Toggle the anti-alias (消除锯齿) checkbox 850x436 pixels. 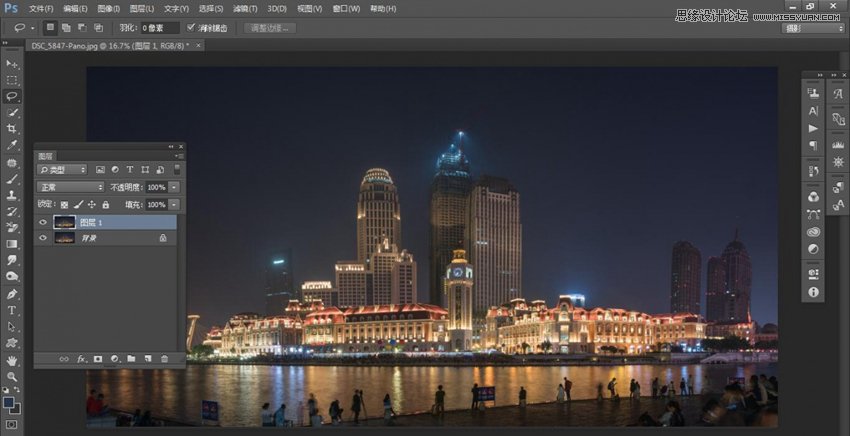(x=191, y=28)
